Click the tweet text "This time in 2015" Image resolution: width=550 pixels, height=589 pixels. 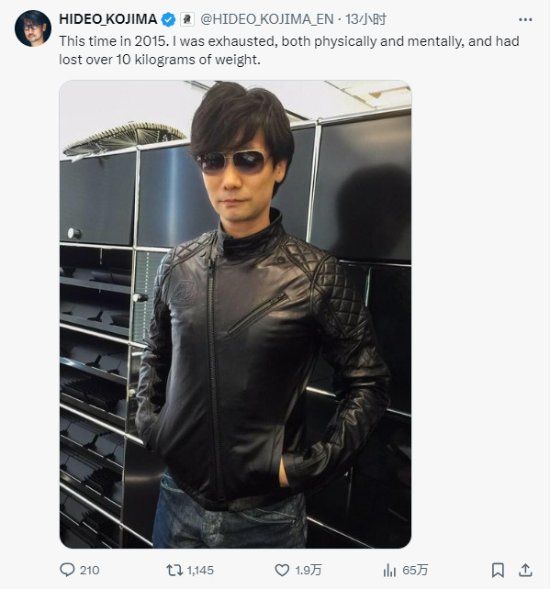pyautogui.click(x=112, y=41)
